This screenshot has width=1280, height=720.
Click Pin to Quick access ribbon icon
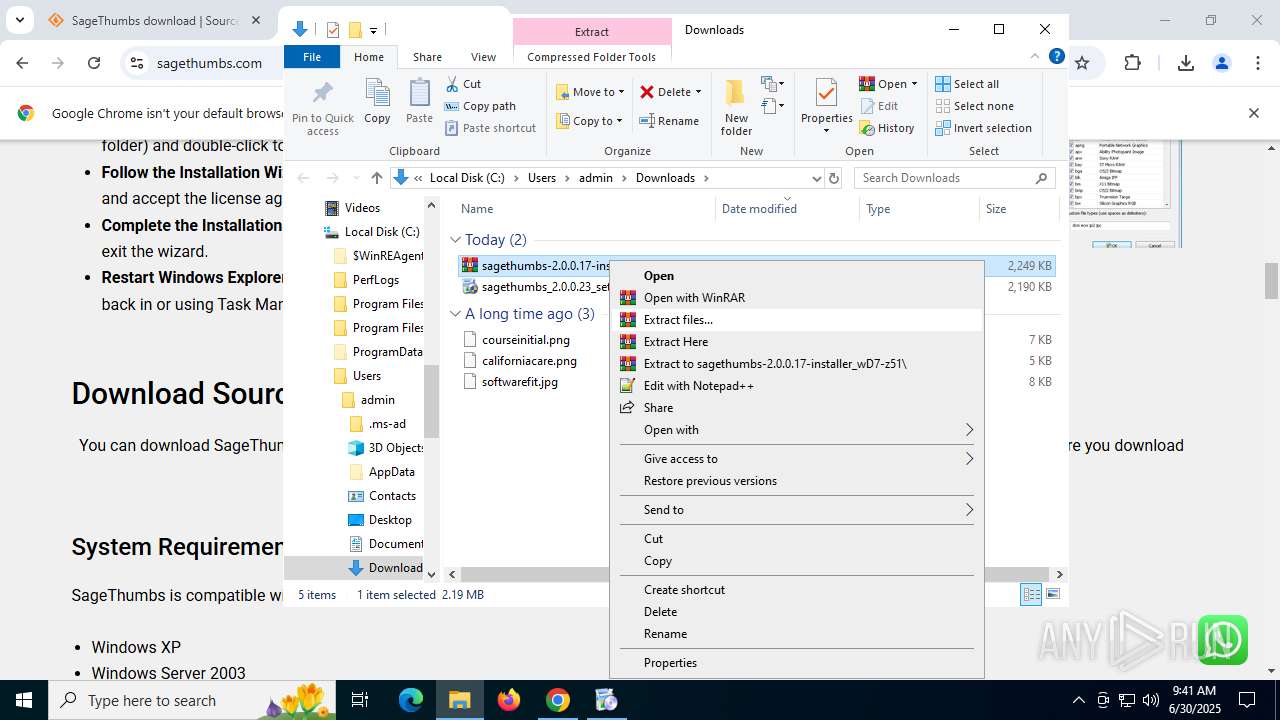pyautogui.click(x=322, y=108)
